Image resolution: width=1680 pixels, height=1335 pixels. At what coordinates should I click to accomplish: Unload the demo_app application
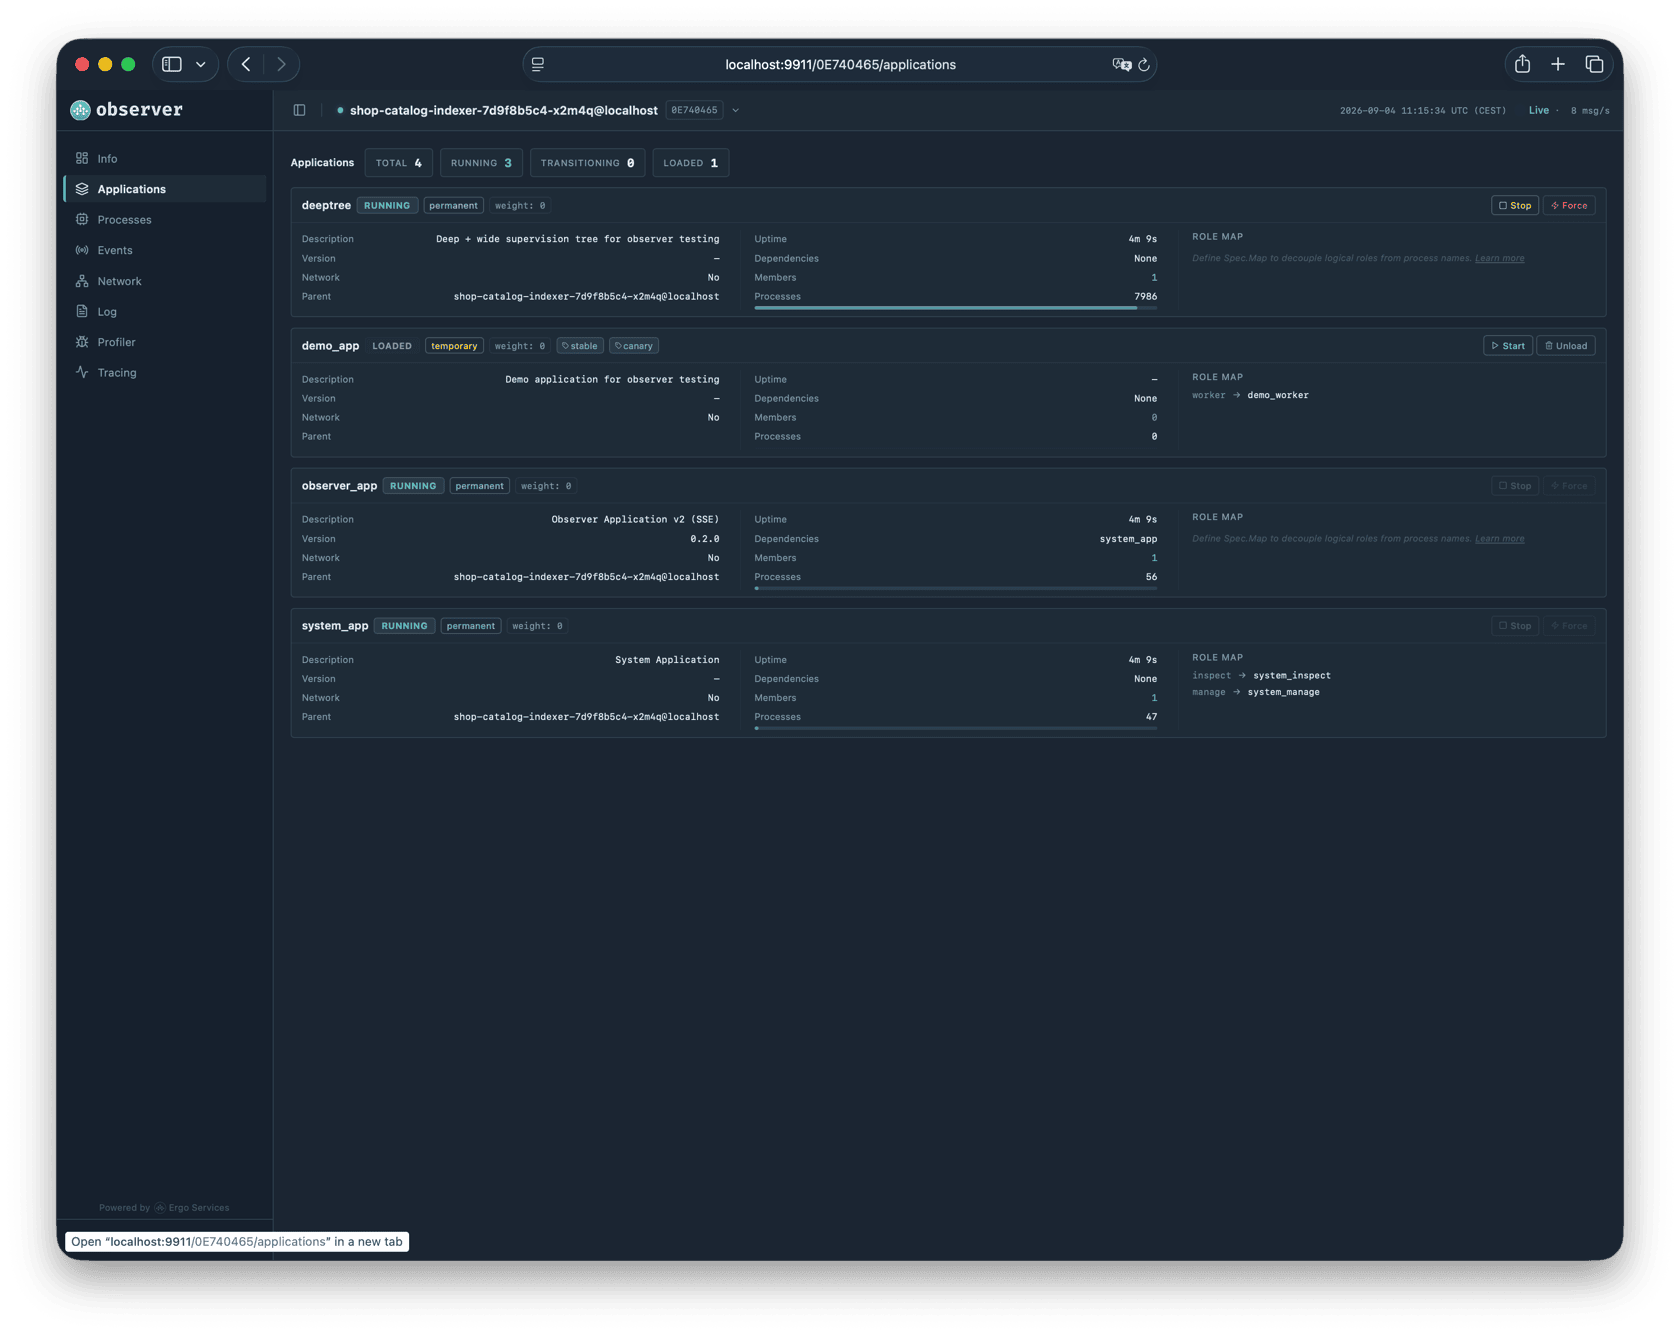1566,346
